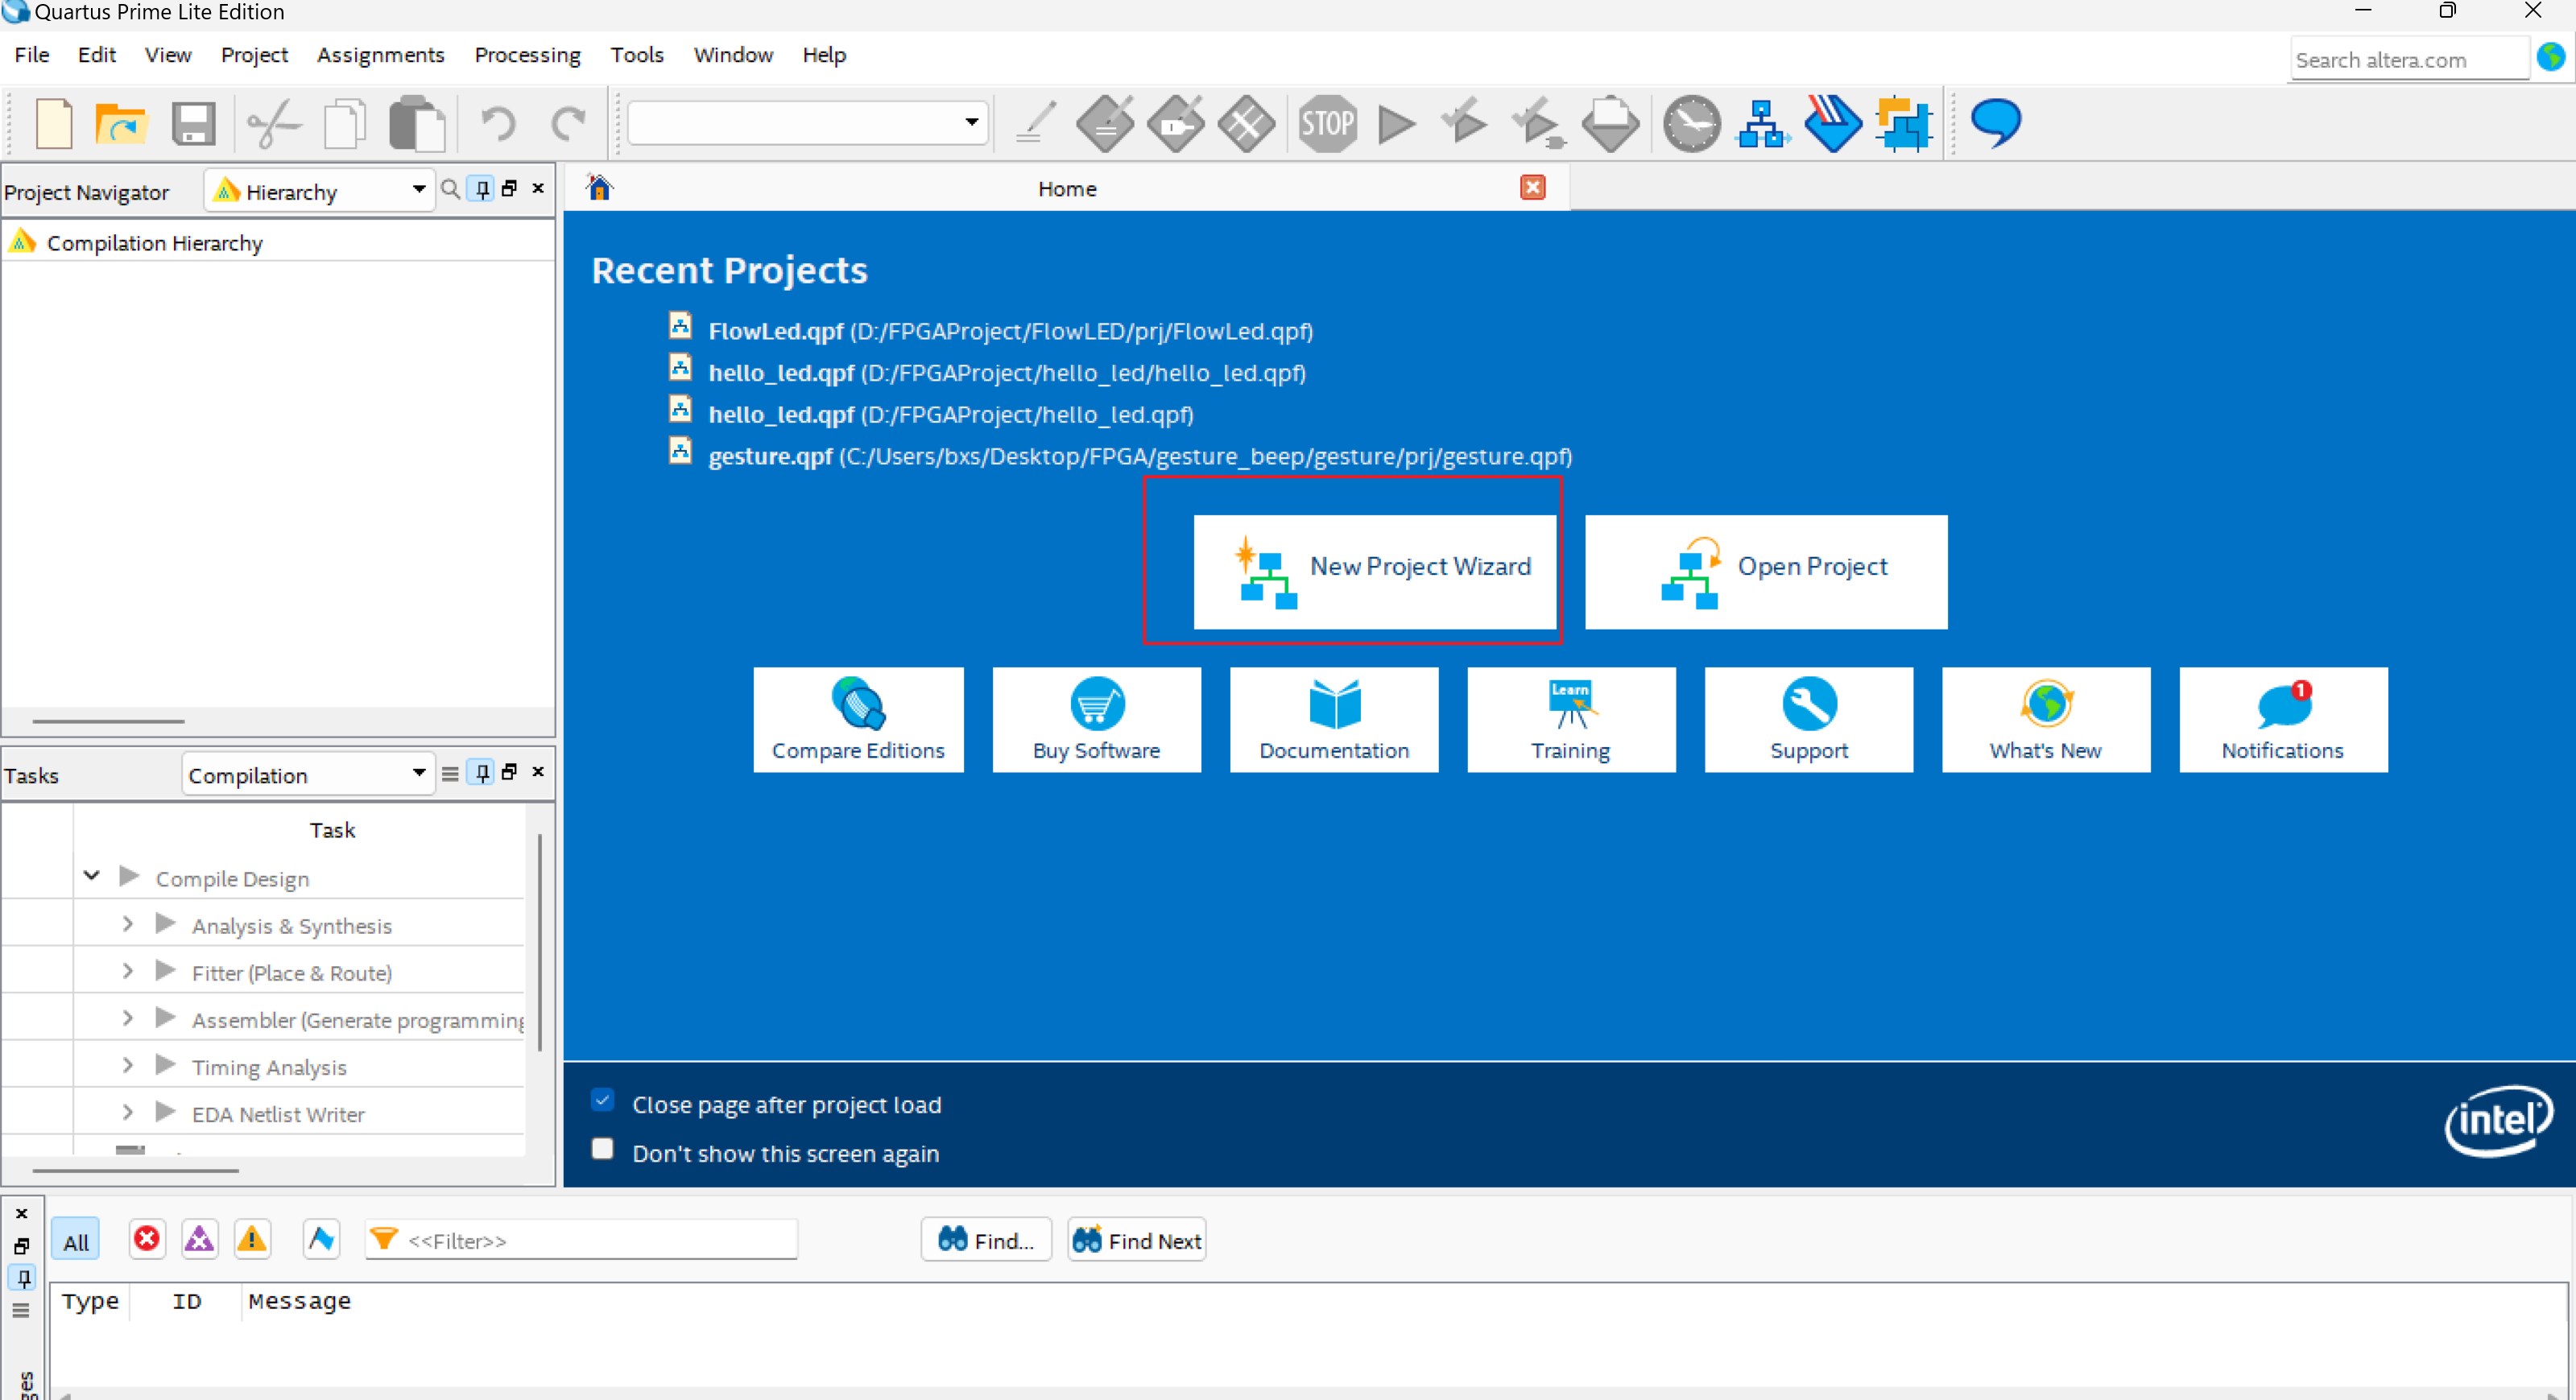This screenshot has width=2576, height=1400.
Task: Open the Hierarchy dropdown in Project Navigator
Action: click(320, 190)
